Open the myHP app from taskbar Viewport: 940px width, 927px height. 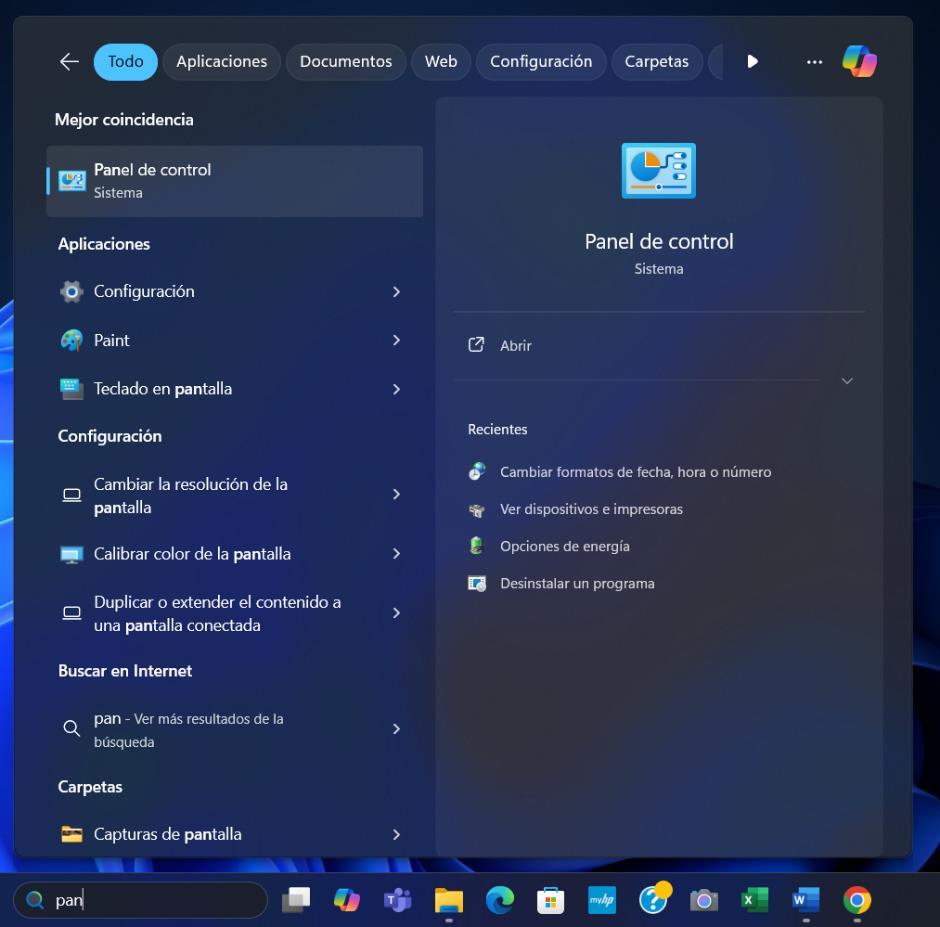point(602,900)
